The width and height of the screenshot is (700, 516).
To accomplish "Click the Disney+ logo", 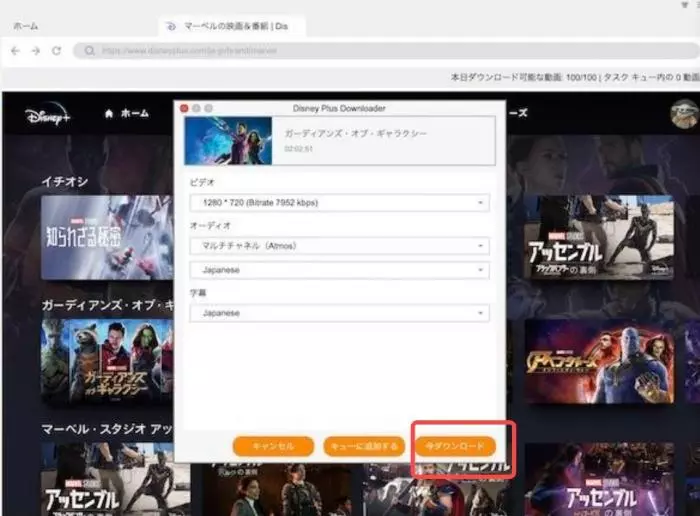I will 48,115.
